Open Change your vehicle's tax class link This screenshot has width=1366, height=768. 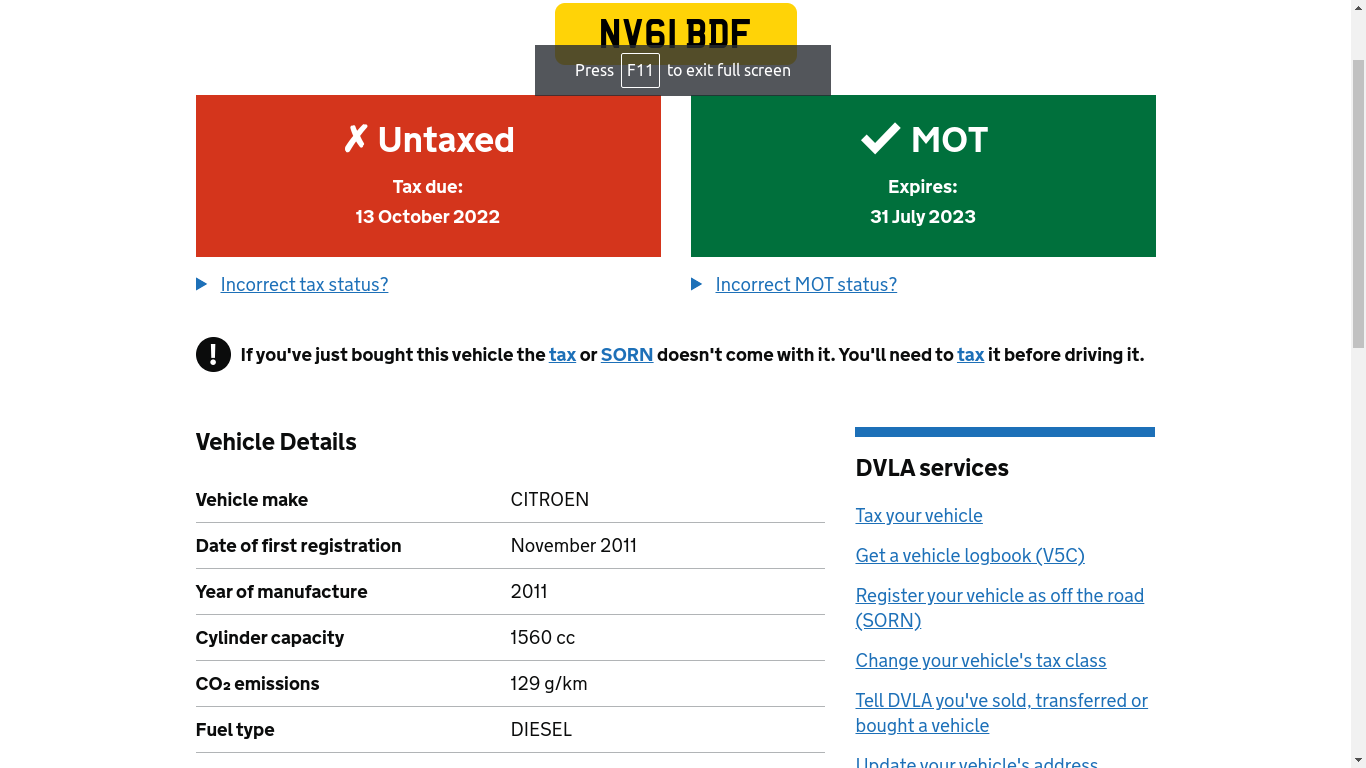coord(981,660)
